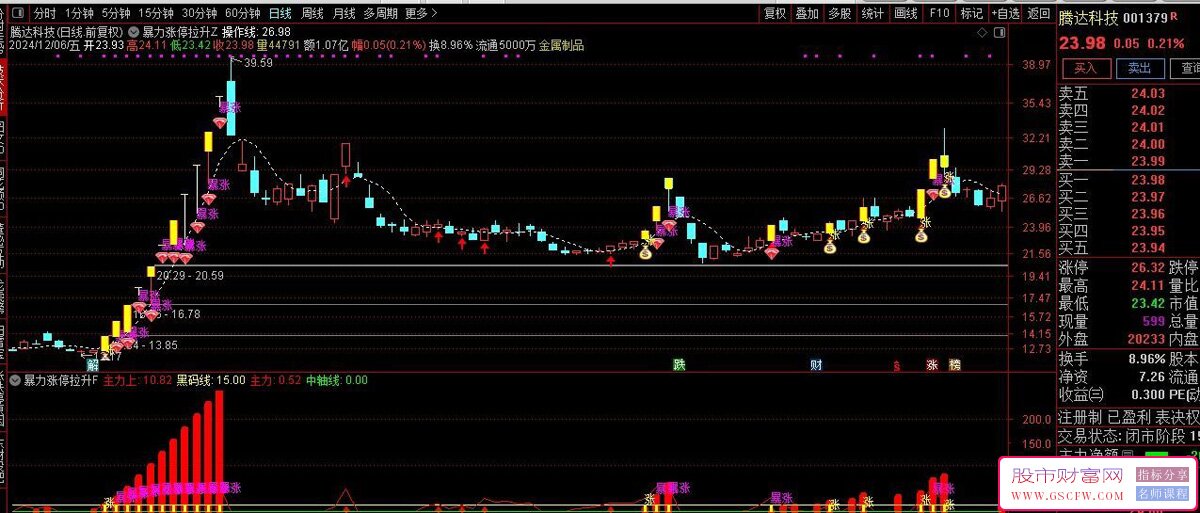This screenshot has width=1200, height=513.
Task: Click the 金属制品 industry label
Action: coord(561,45)
